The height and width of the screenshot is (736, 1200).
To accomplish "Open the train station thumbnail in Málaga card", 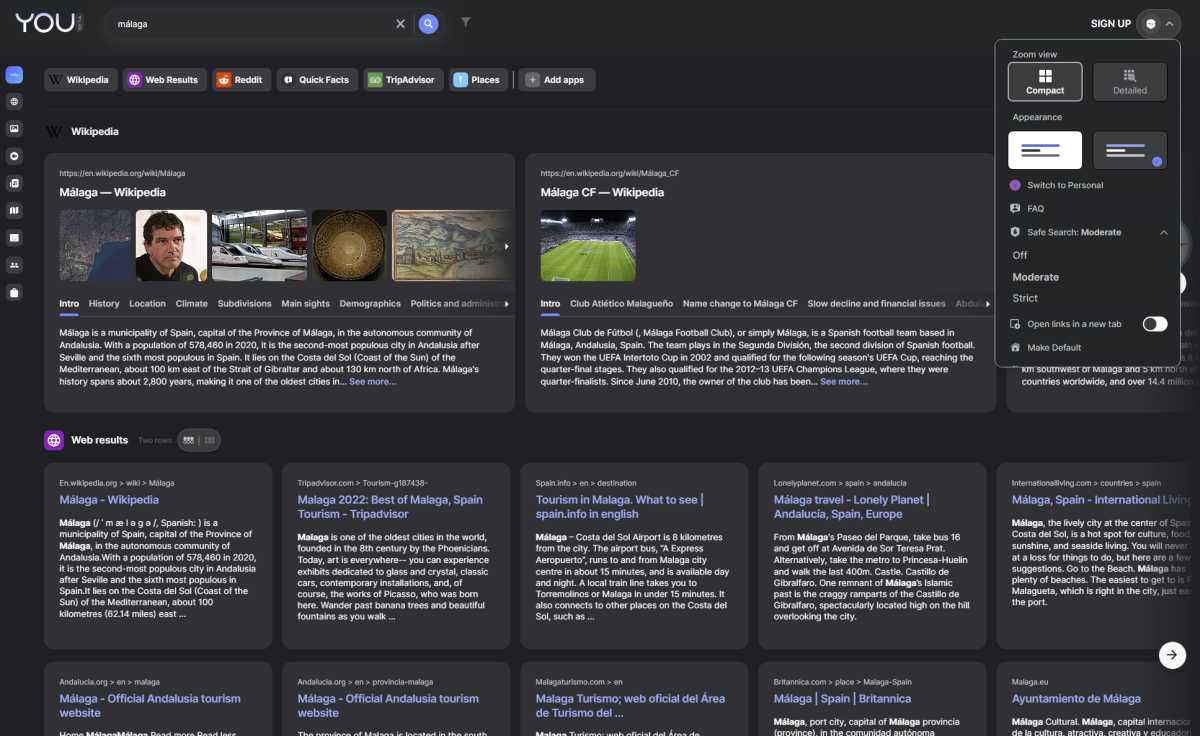I will tap(259, 246).
